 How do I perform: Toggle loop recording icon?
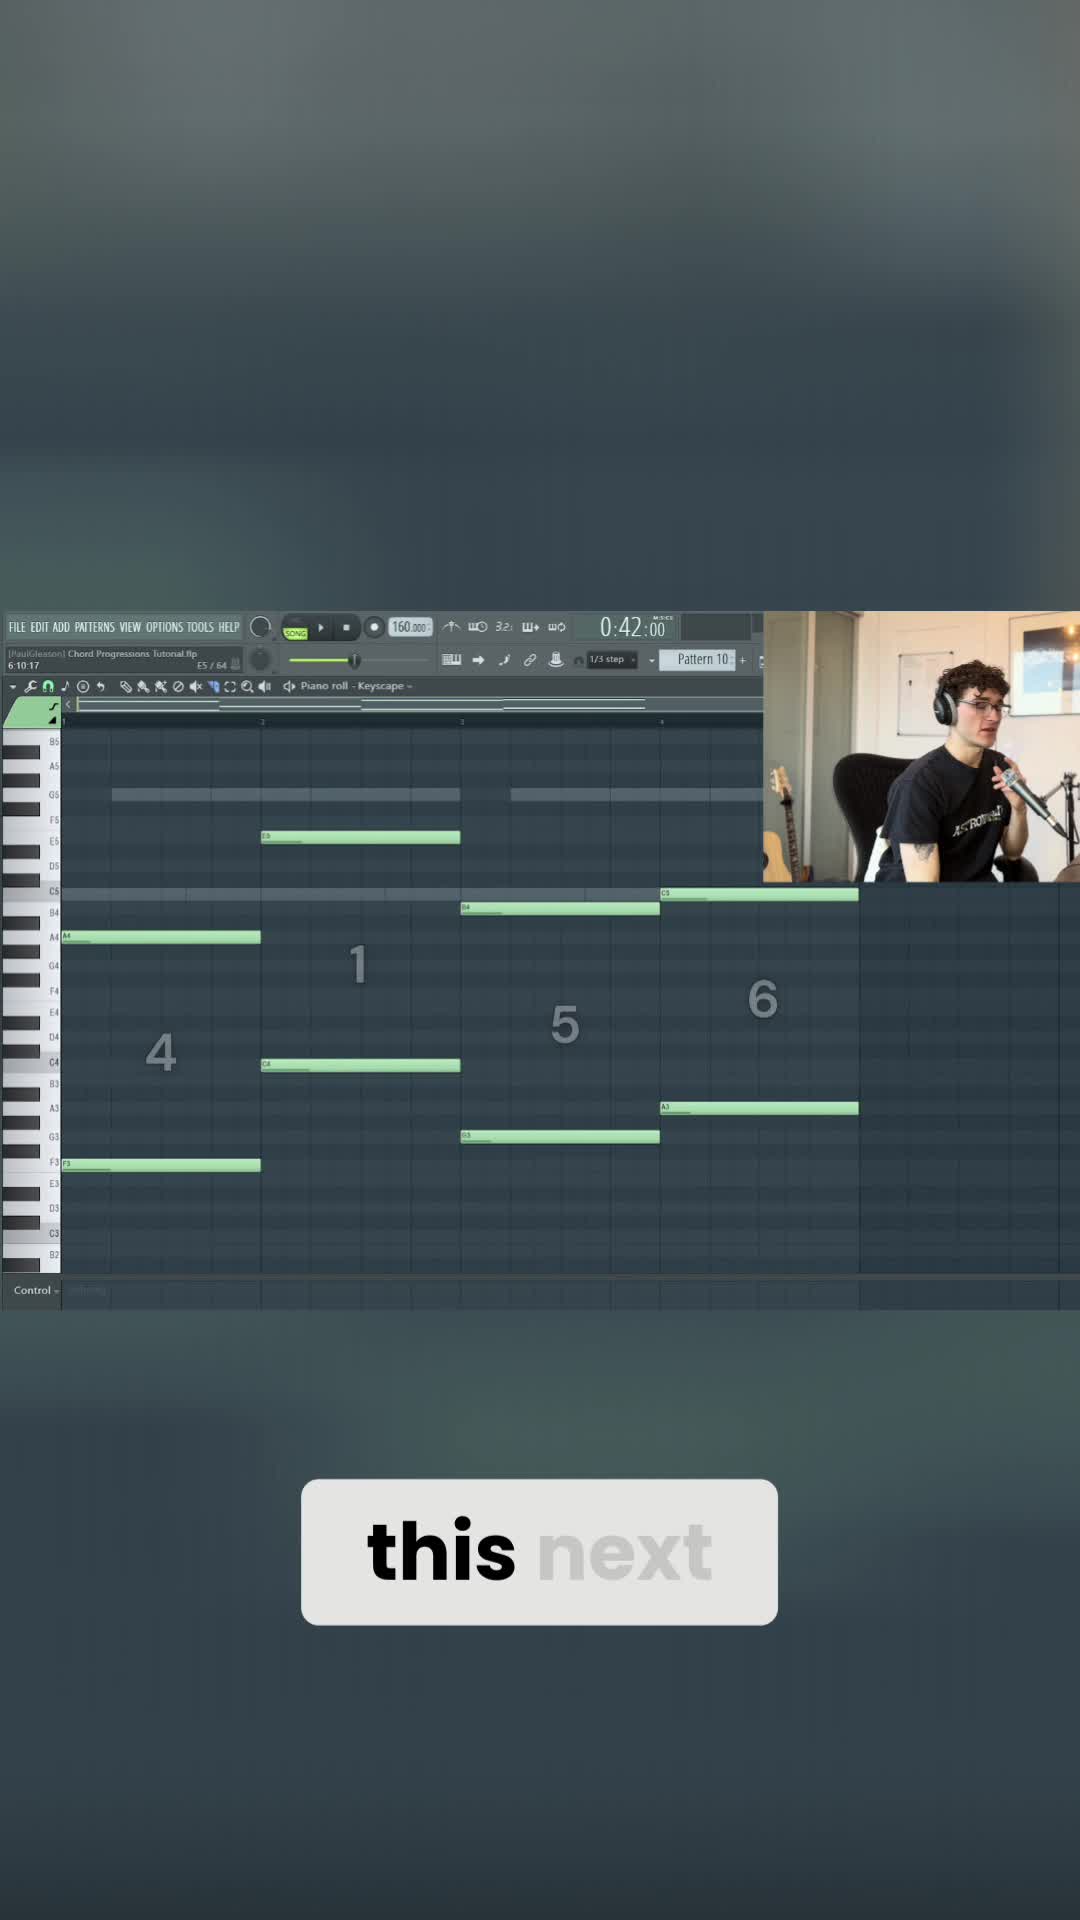[557, 627]
